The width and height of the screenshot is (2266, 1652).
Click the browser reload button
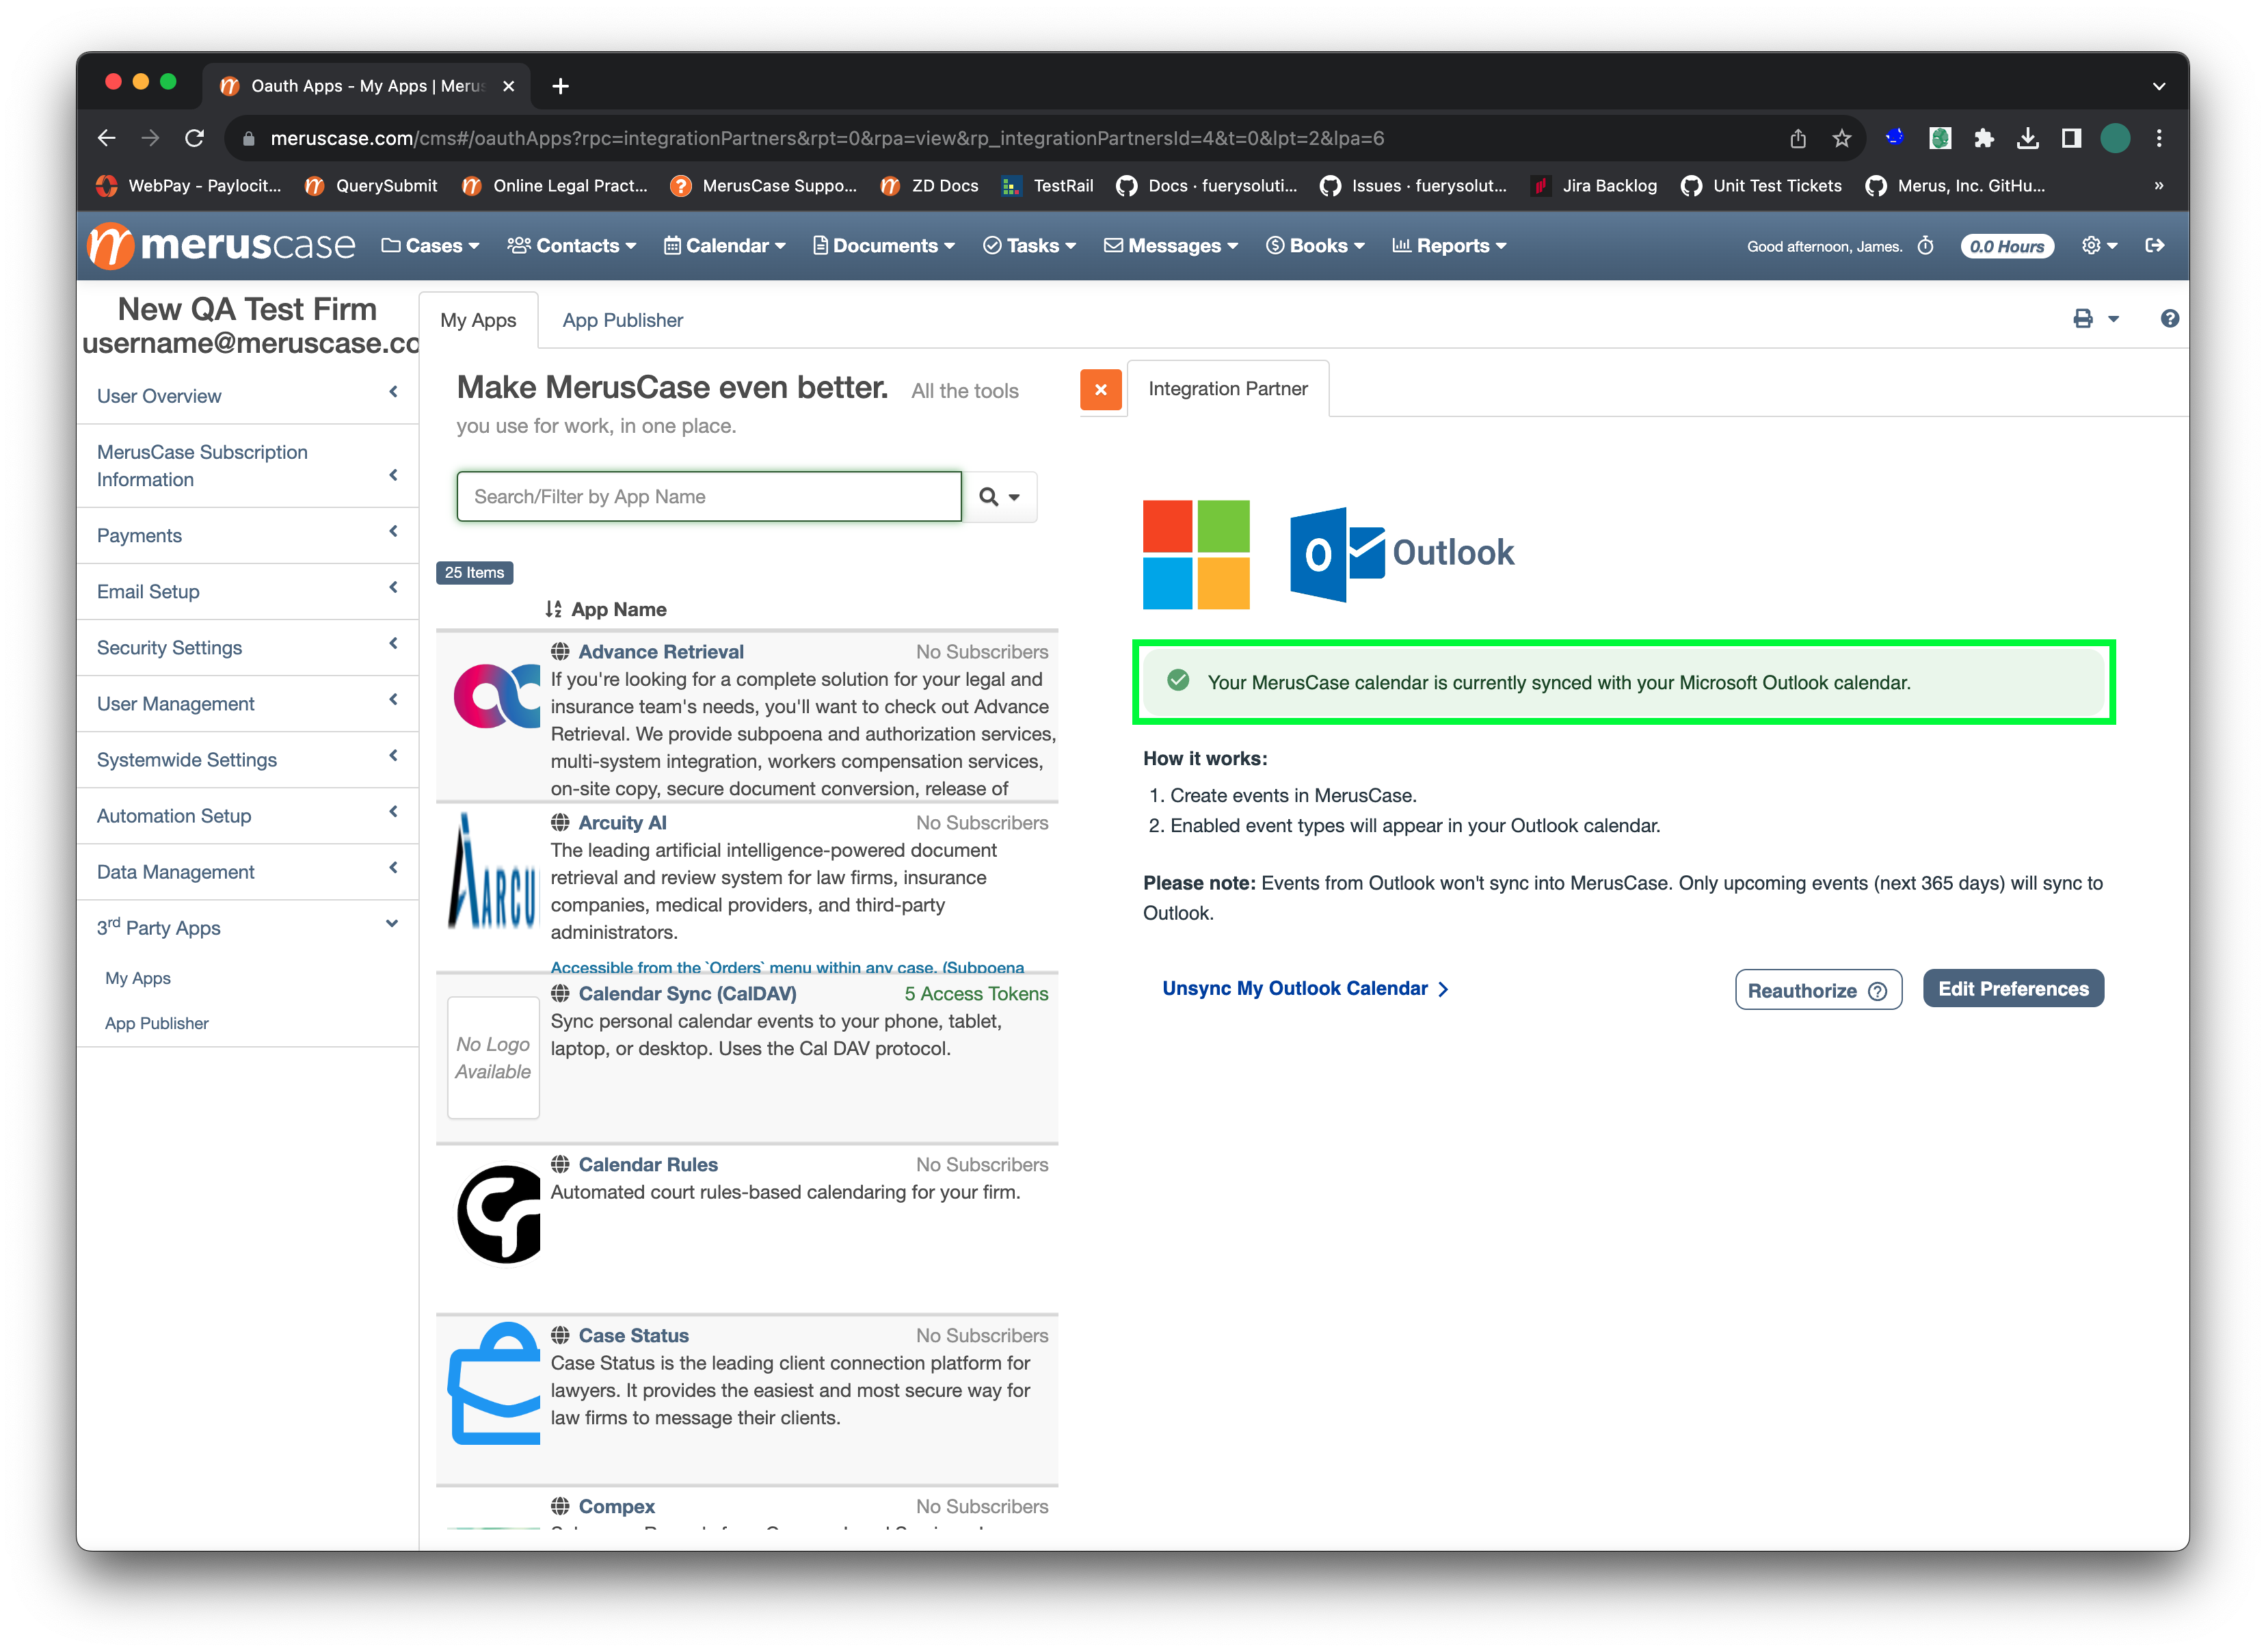point(194,138)
